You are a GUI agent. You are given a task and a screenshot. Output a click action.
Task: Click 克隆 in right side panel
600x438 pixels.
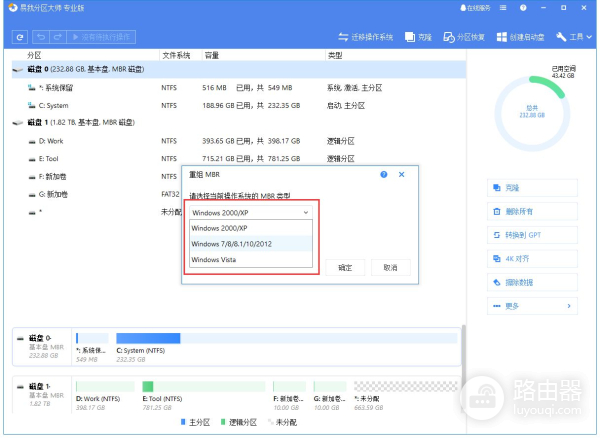pos(532,188)
